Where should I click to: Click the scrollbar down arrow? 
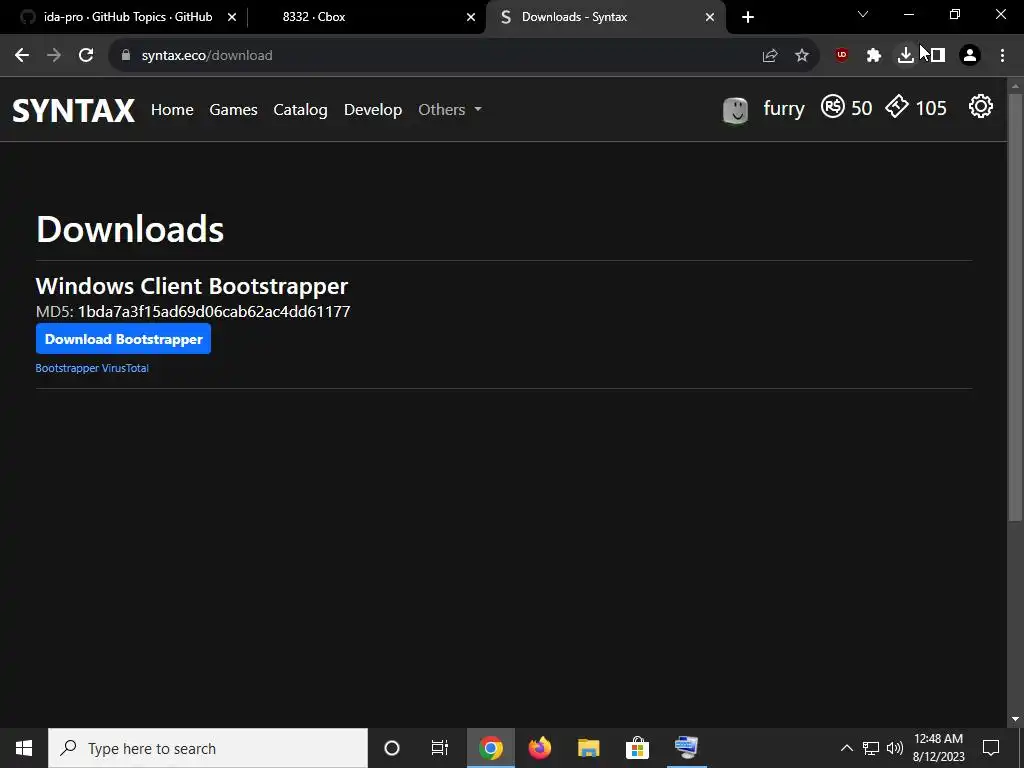click(1016, 719)
